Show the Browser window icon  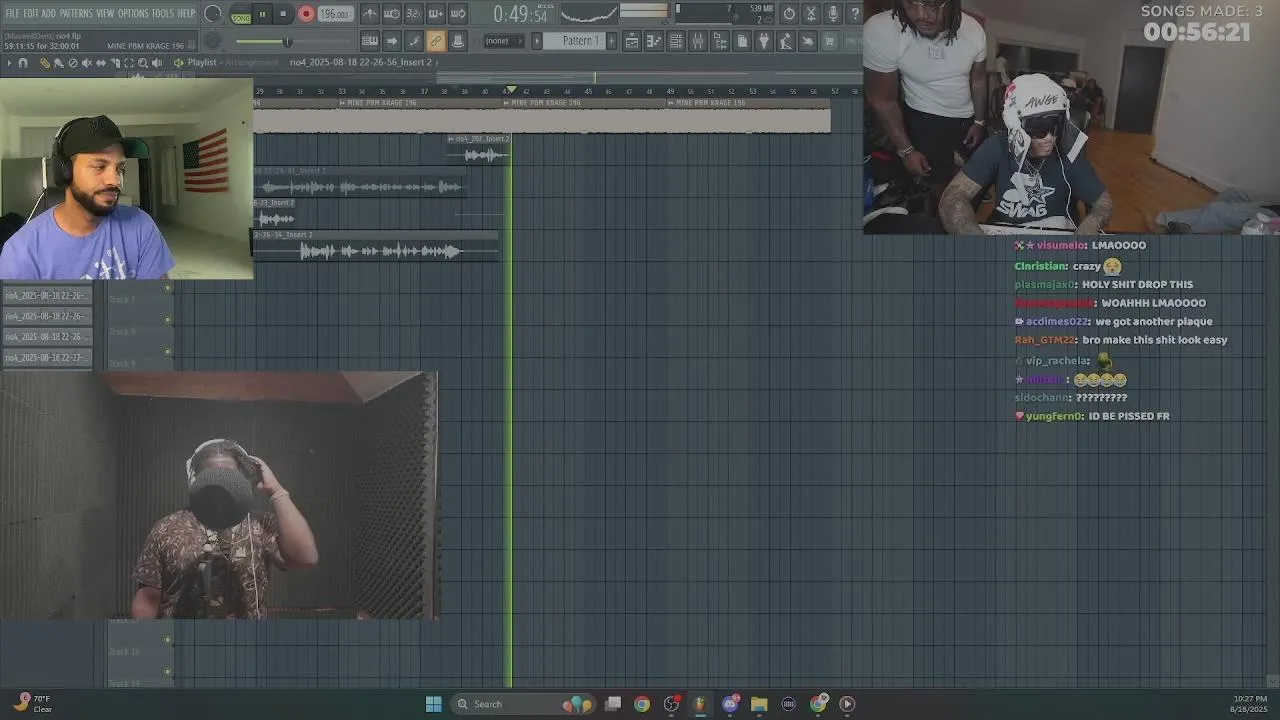pos(720,41)
